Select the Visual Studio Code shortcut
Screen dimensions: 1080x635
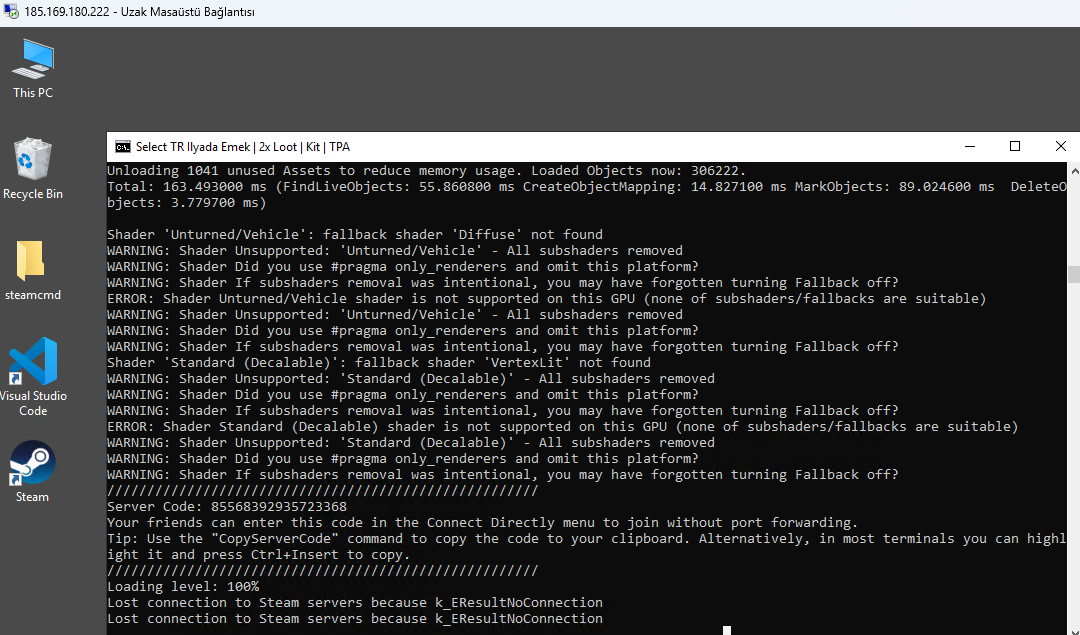33,377
